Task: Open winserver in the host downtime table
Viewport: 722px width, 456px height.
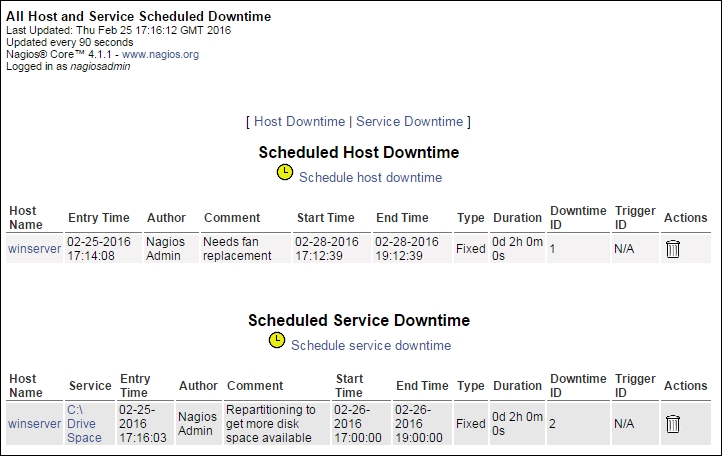Action: click(x=35, y=249)
